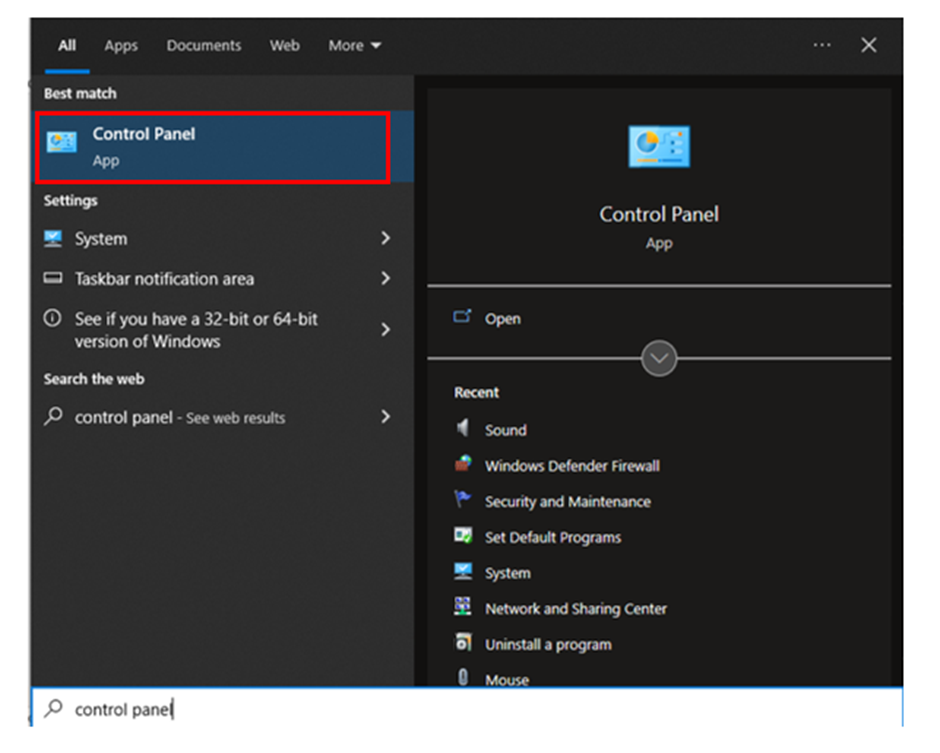
Task: Click the search magnifier icon in search box
Action: click(53, 708)
